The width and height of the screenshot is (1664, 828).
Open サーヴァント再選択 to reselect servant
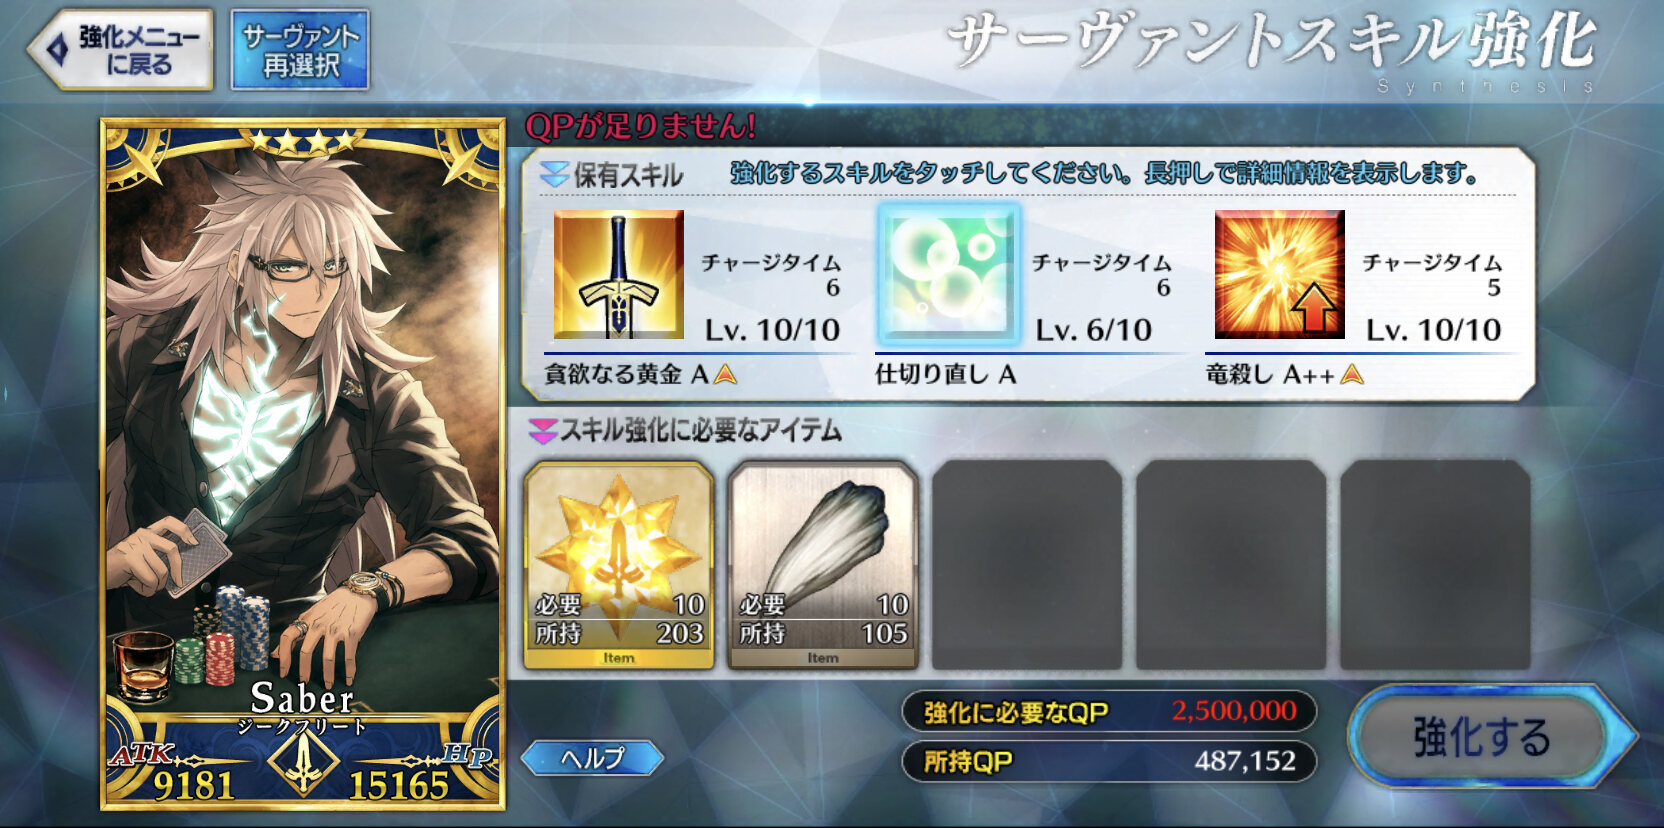pyautogui.click(x=300, y=50)
